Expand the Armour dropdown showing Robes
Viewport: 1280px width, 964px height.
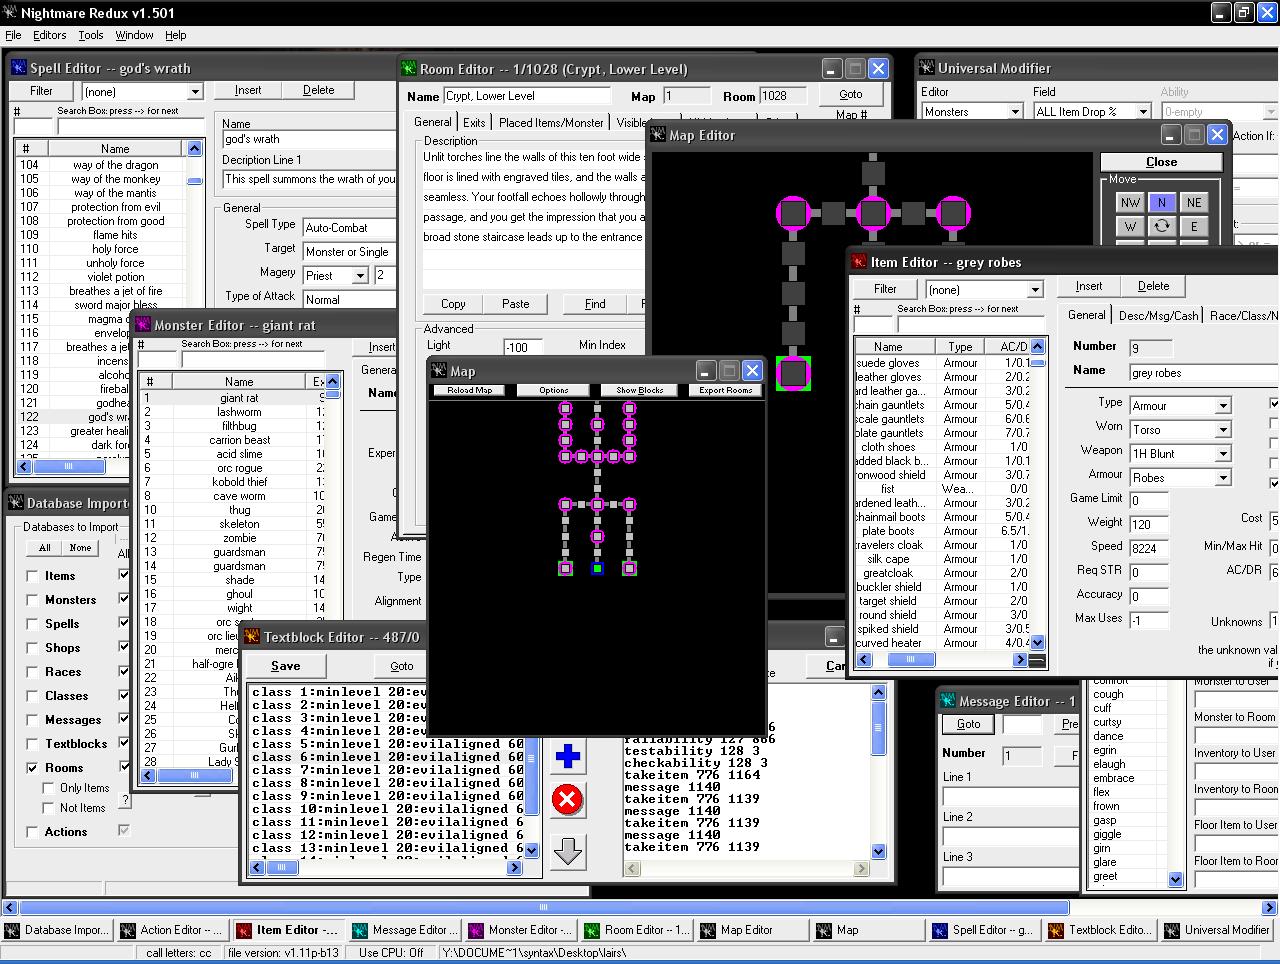(x=1222, y=478)
